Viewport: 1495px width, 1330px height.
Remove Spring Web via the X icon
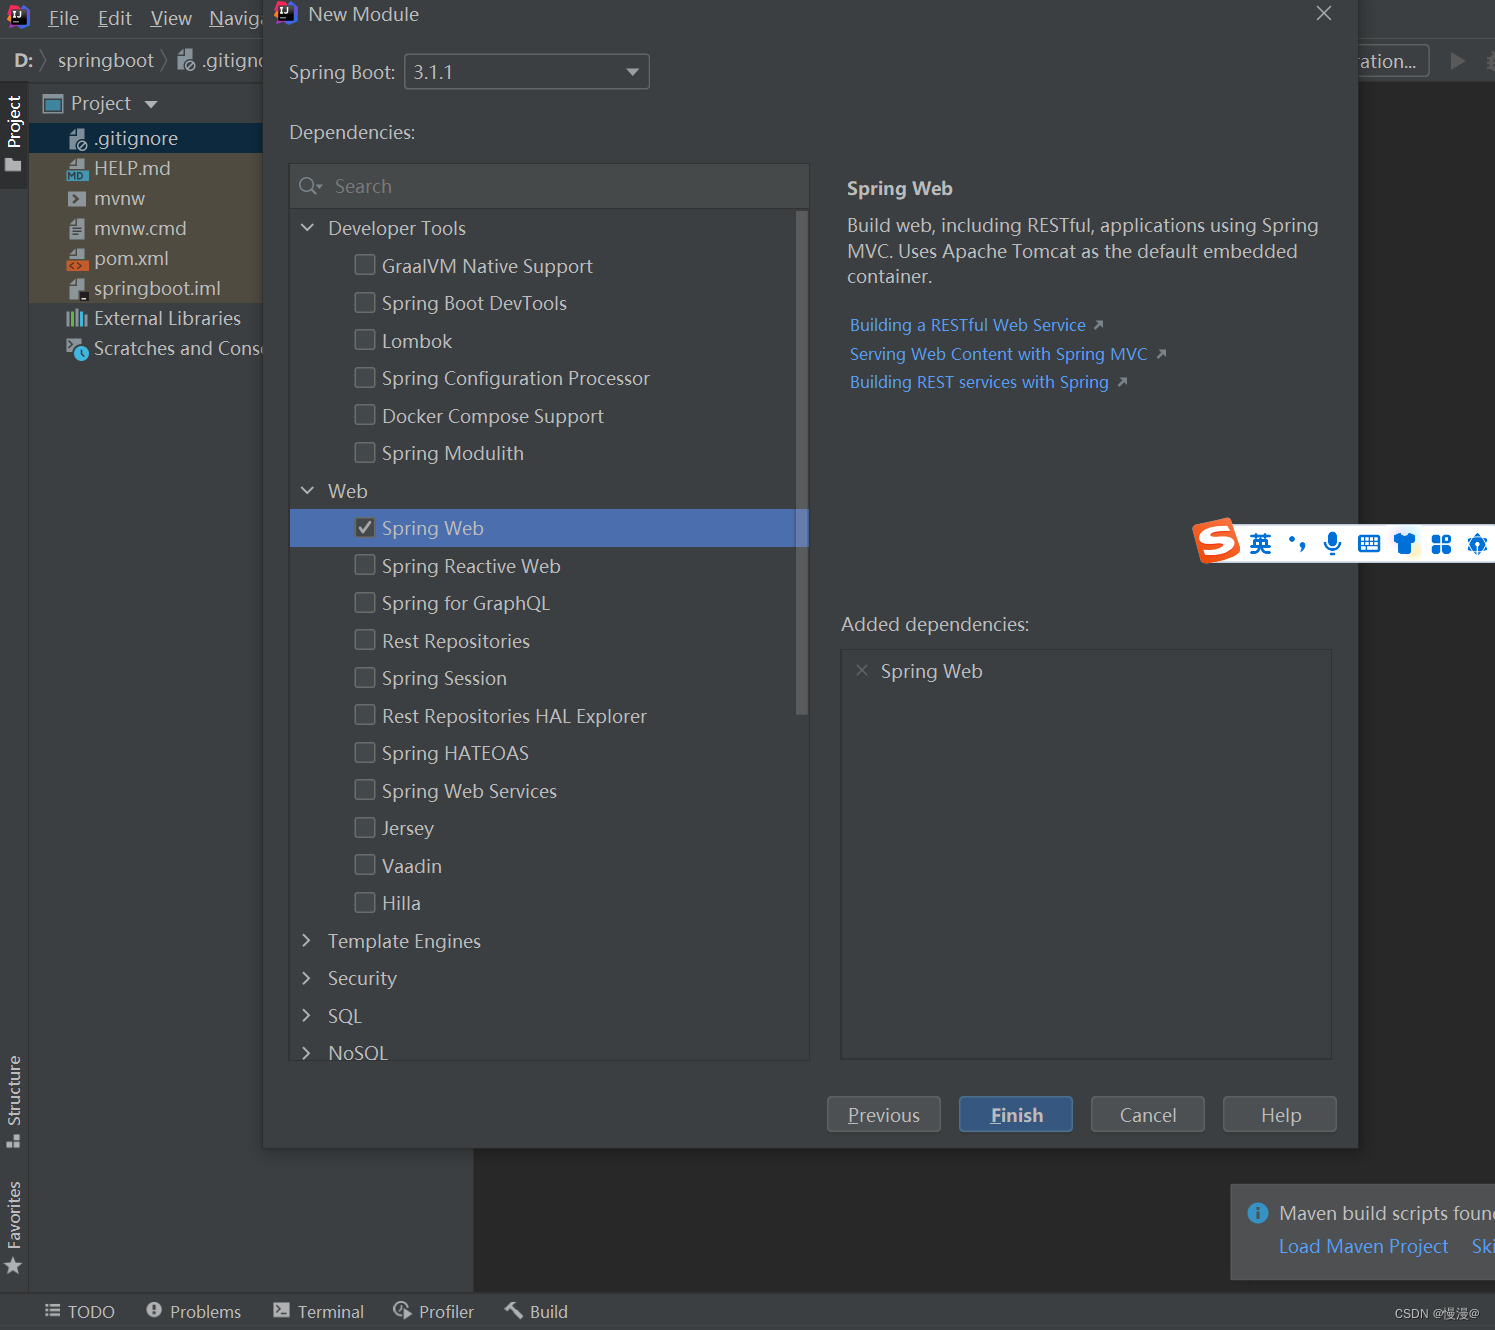coord(862,670)
